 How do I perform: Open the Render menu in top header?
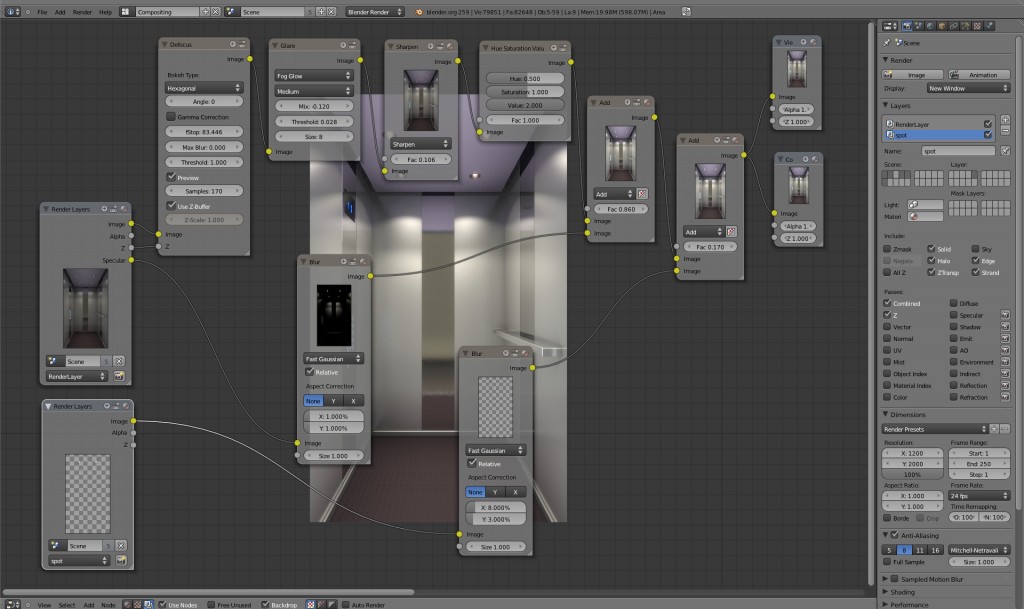tap(82, 12)
